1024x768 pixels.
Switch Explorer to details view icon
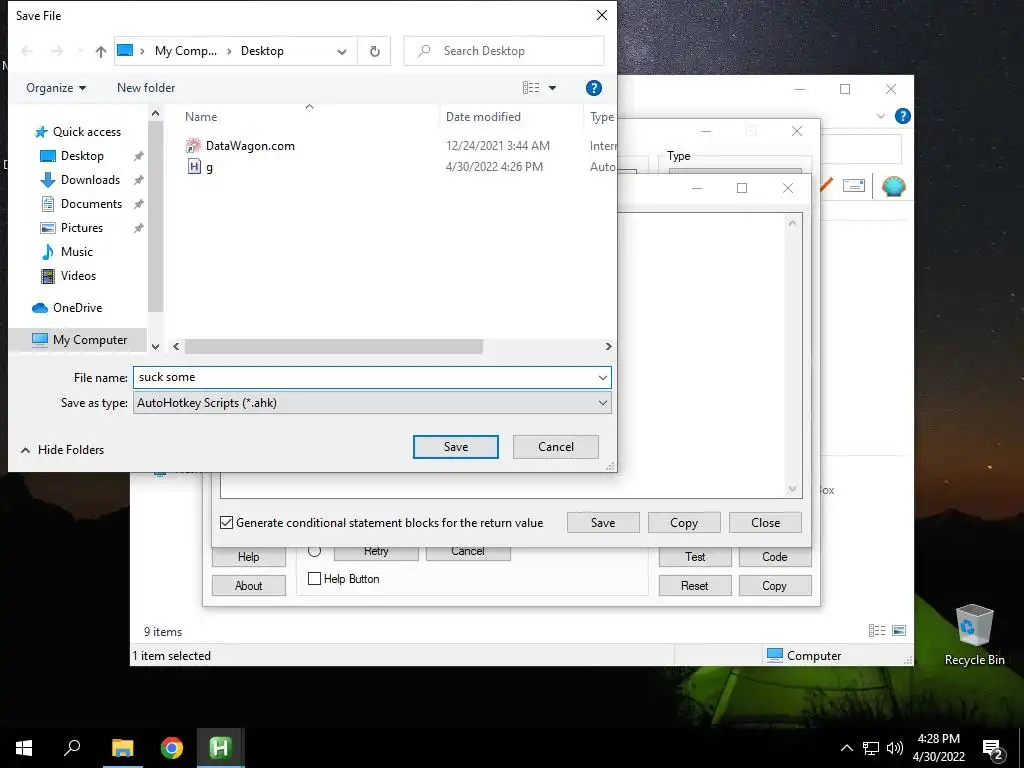point(877,630)
